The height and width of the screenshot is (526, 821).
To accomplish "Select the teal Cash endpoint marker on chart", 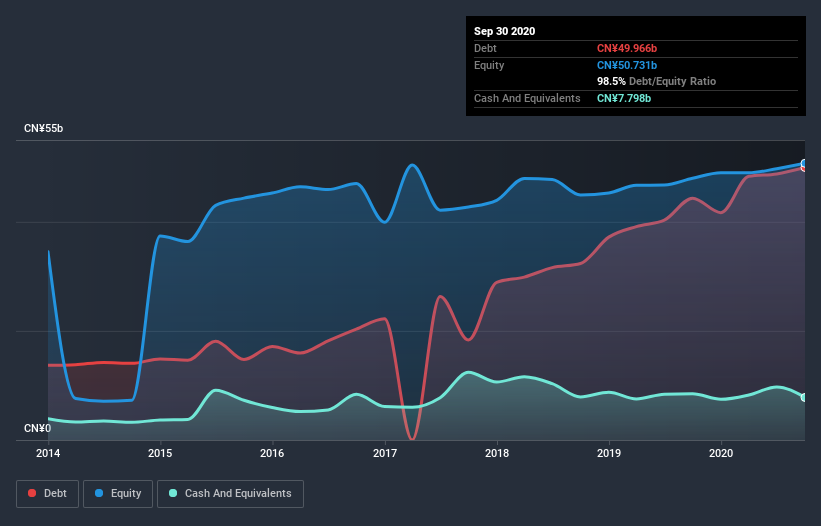I will pyautogui.click(x=803, y=398).
